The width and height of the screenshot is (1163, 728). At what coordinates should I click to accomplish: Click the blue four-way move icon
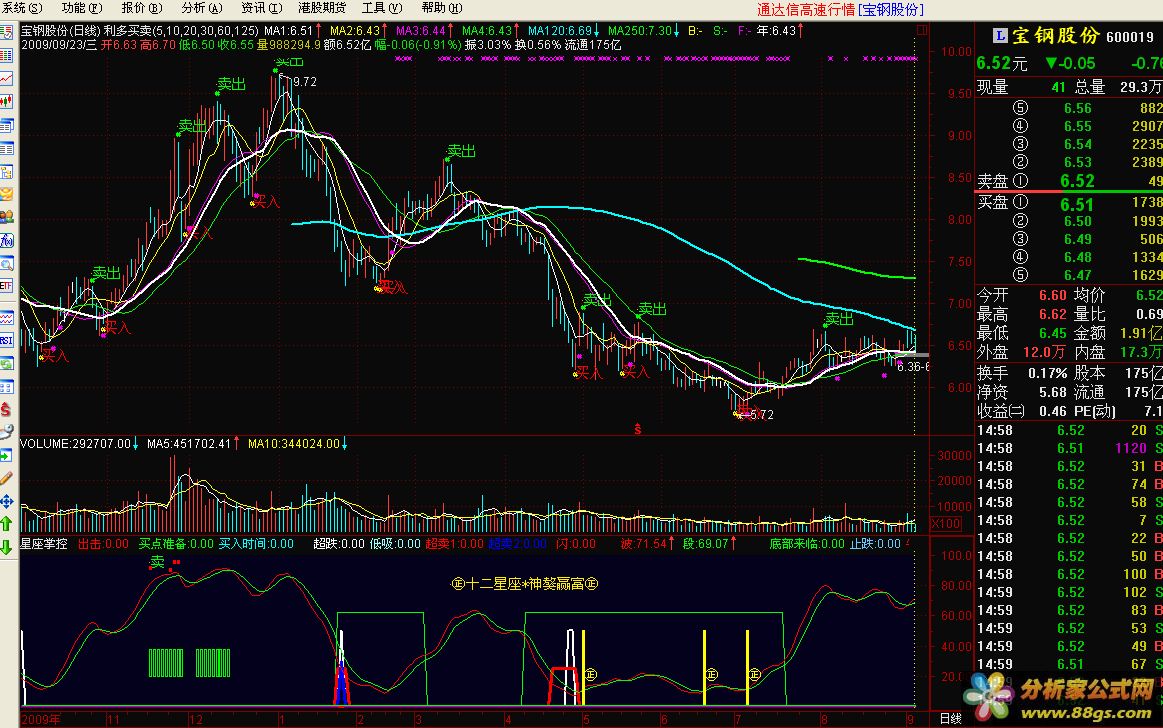click(x=6, y=501)
